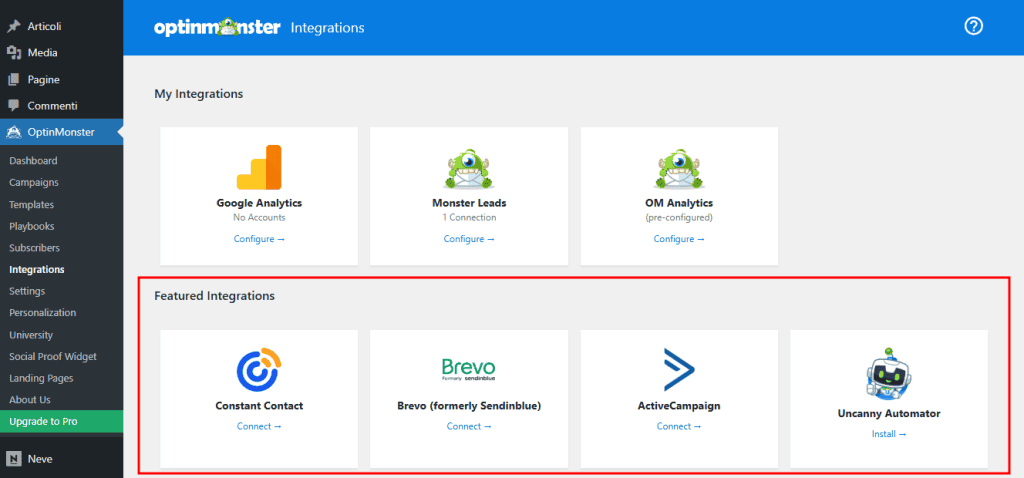Click the Brevo logo
Image resolution: width=1024 pixels, height=478 pixels.
click(x=469, y=370)
